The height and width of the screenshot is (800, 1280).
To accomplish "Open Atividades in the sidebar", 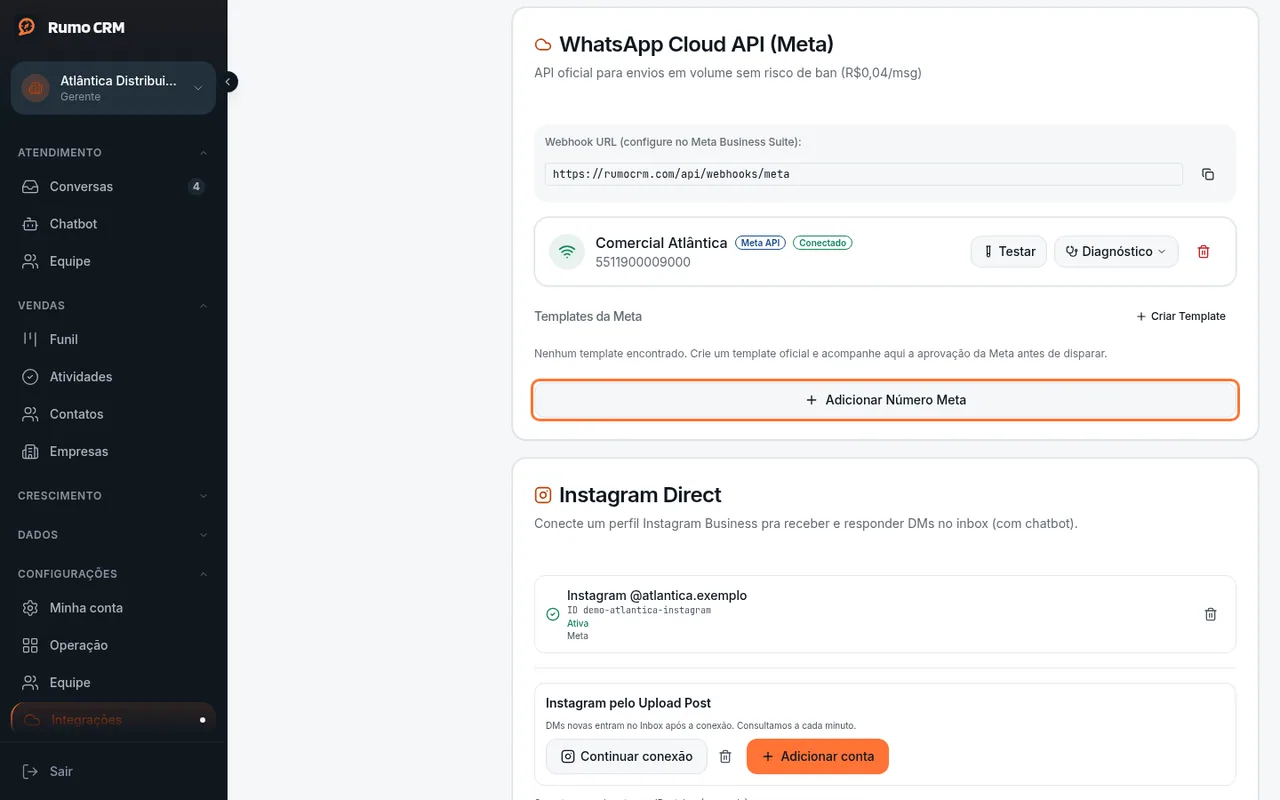I will 113,377.
